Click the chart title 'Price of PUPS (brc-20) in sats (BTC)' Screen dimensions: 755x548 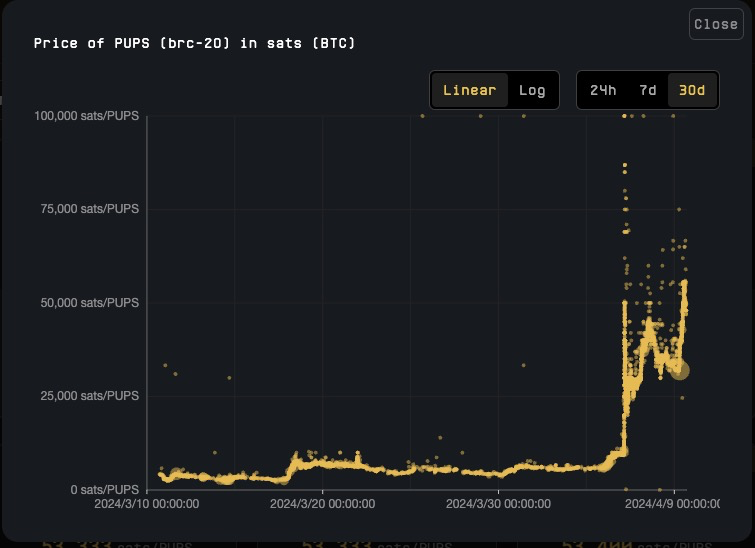pyautogui.click(x=195, y=43)
